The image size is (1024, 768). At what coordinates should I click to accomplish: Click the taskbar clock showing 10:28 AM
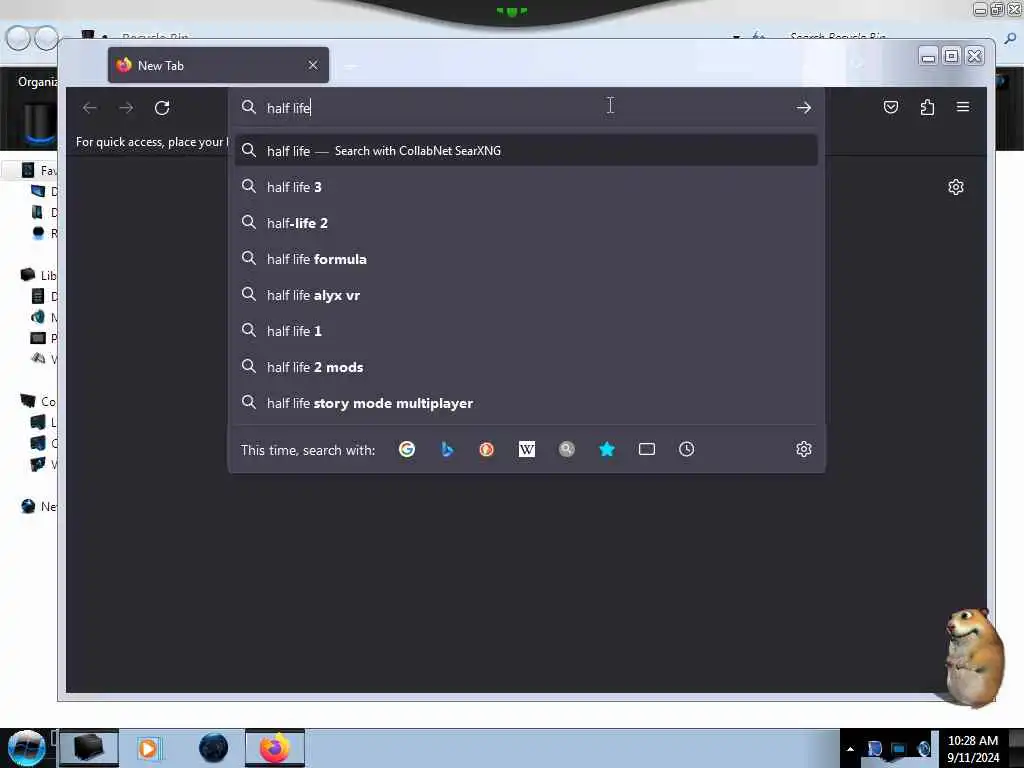(973, 749)
